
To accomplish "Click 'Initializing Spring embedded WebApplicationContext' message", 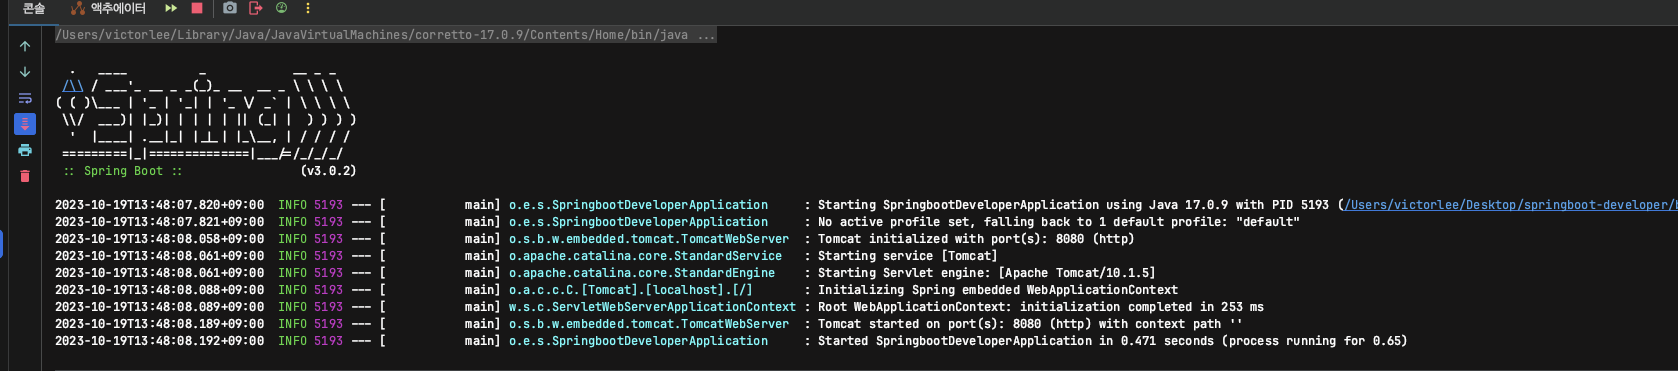I will point(998,290).
